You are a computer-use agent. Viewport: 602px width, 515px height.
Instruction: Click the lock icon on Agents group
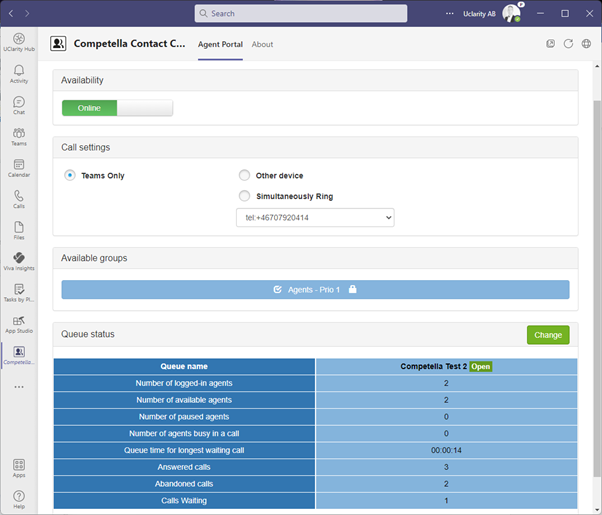(x=352, y=289)
